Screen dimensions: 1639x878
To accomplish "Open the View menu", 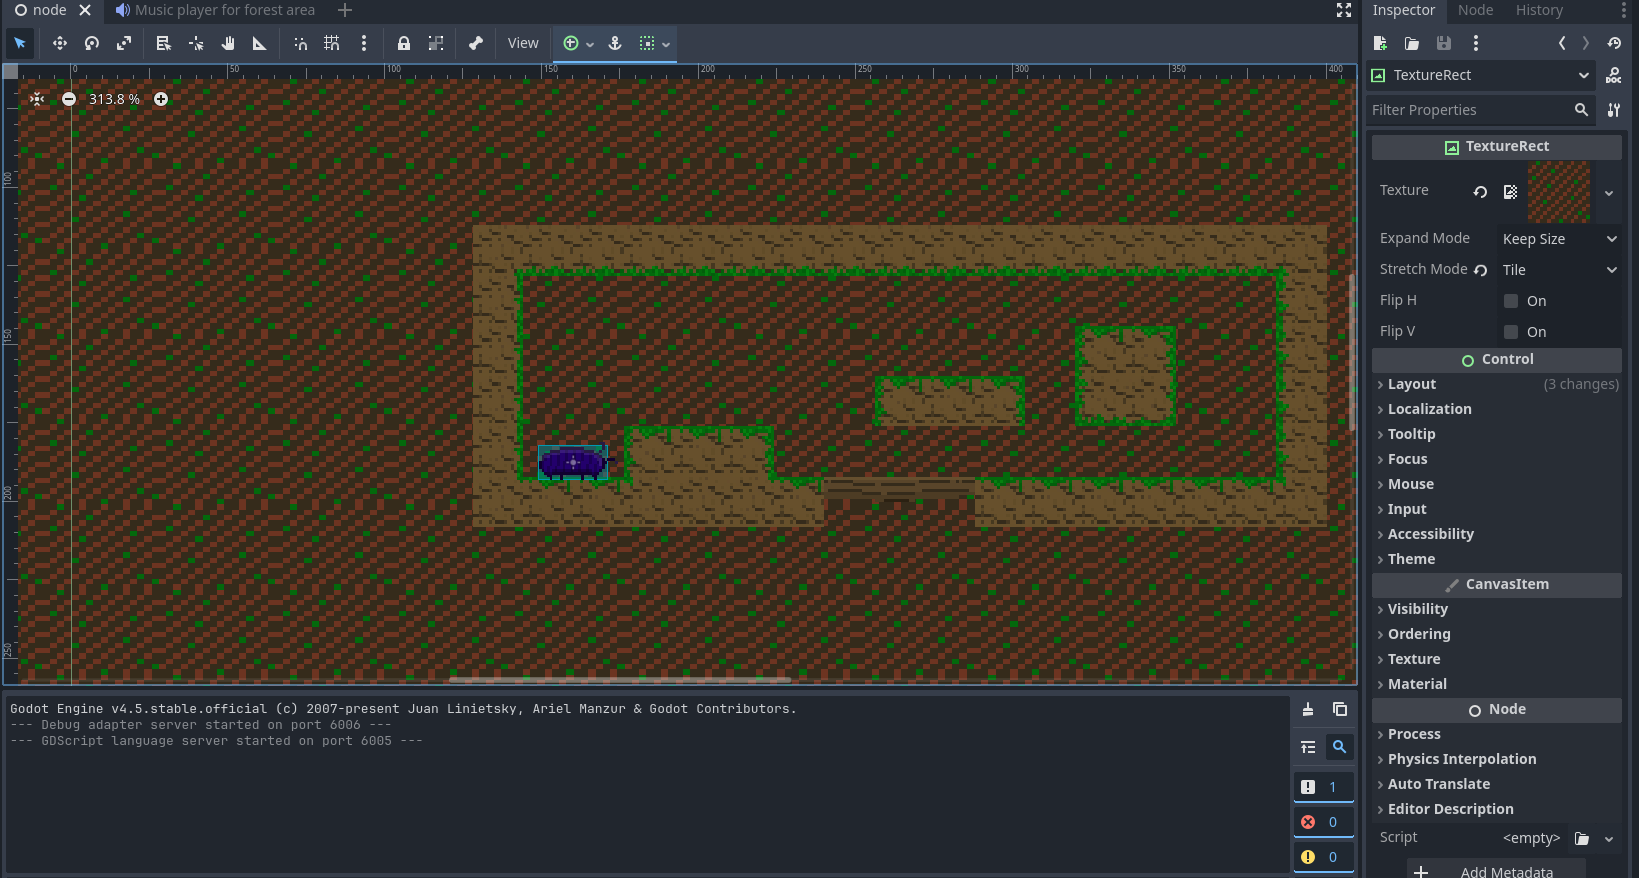I will (x=523, y=43).
